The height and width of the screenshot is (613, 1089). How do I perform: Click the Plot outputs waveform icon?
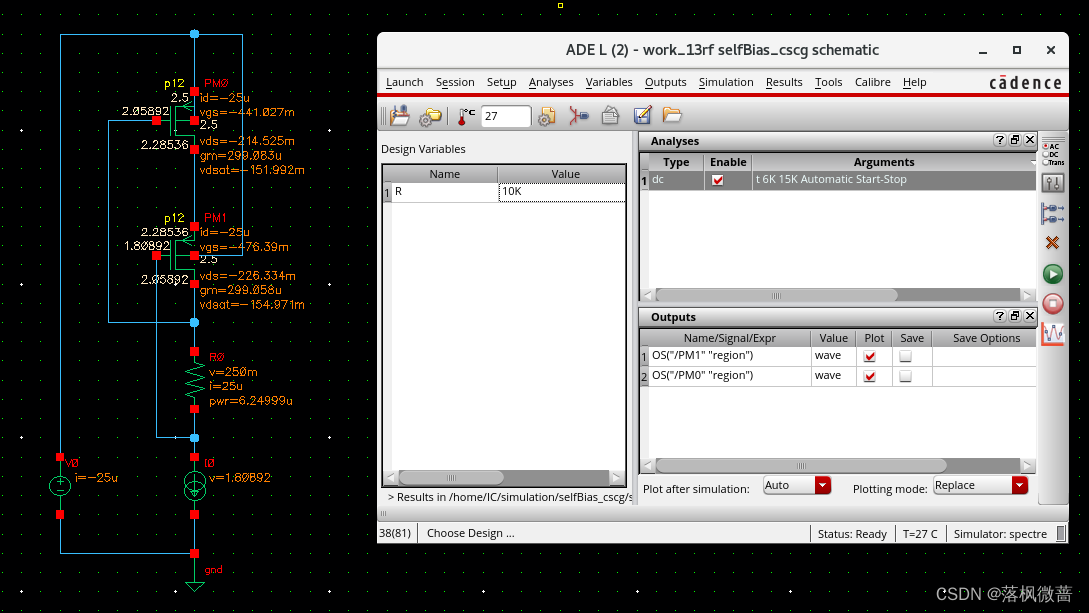[1052, 334]
